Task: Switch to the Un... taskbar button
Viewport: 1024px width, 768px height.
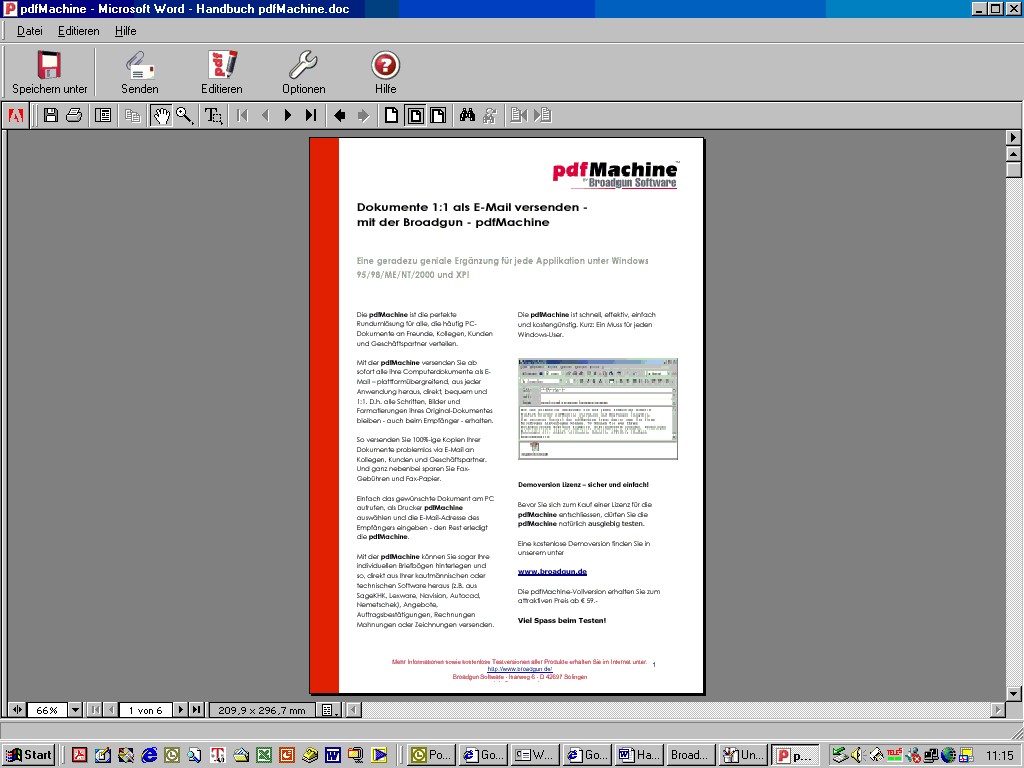Action: pos(743,756)
